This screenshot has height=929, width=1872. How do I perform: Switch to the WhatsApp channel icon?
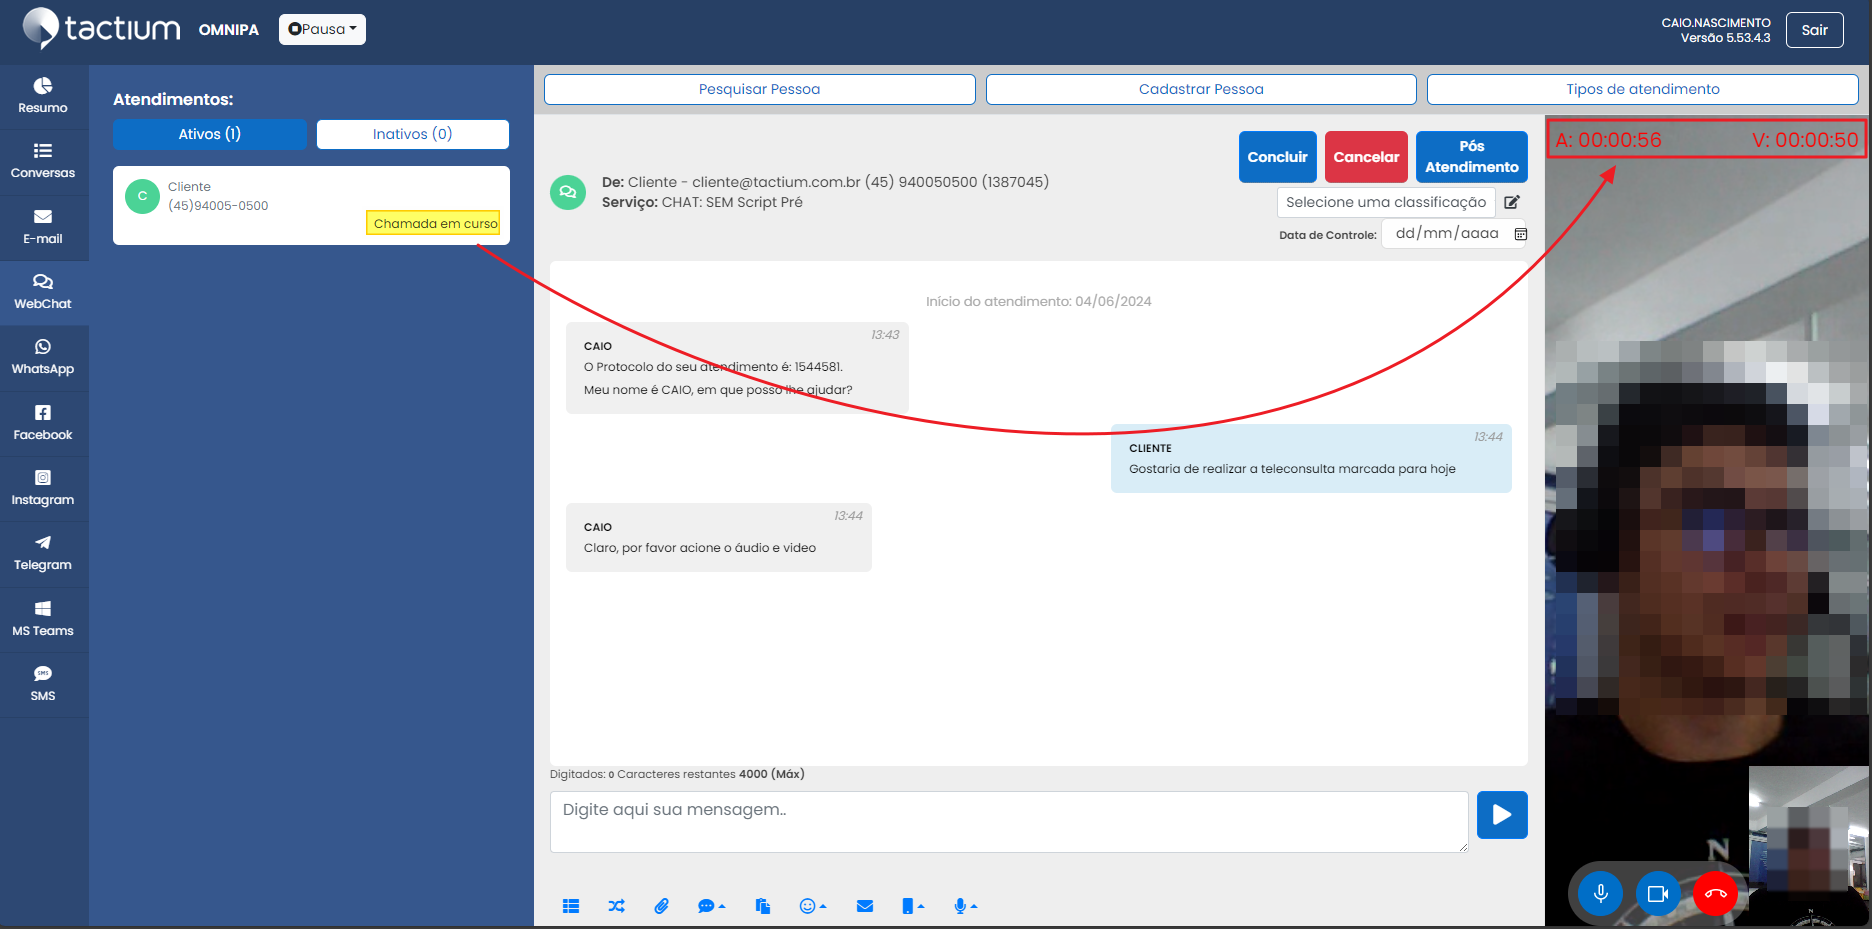pyautogui.click(x=44, y=356)
